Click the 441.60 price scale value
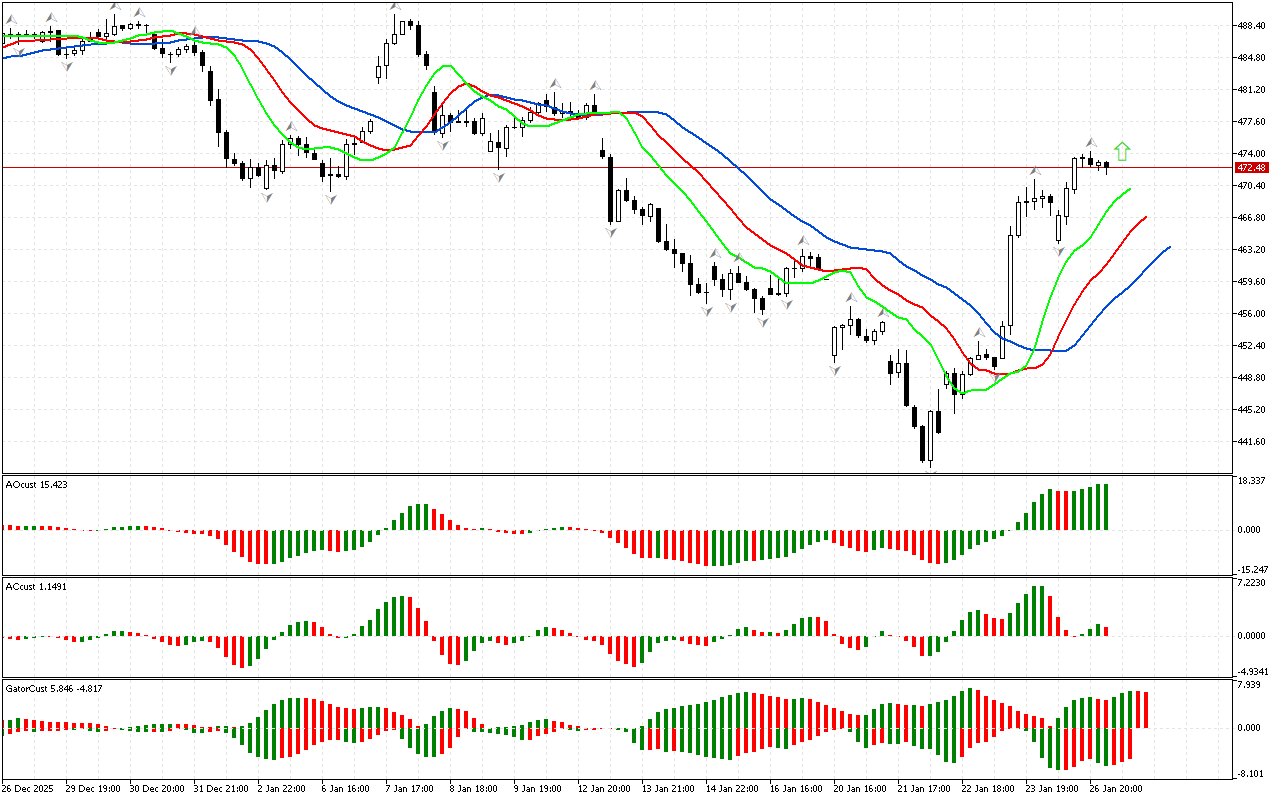1280x800 pixels. (x=1252, y=441)
